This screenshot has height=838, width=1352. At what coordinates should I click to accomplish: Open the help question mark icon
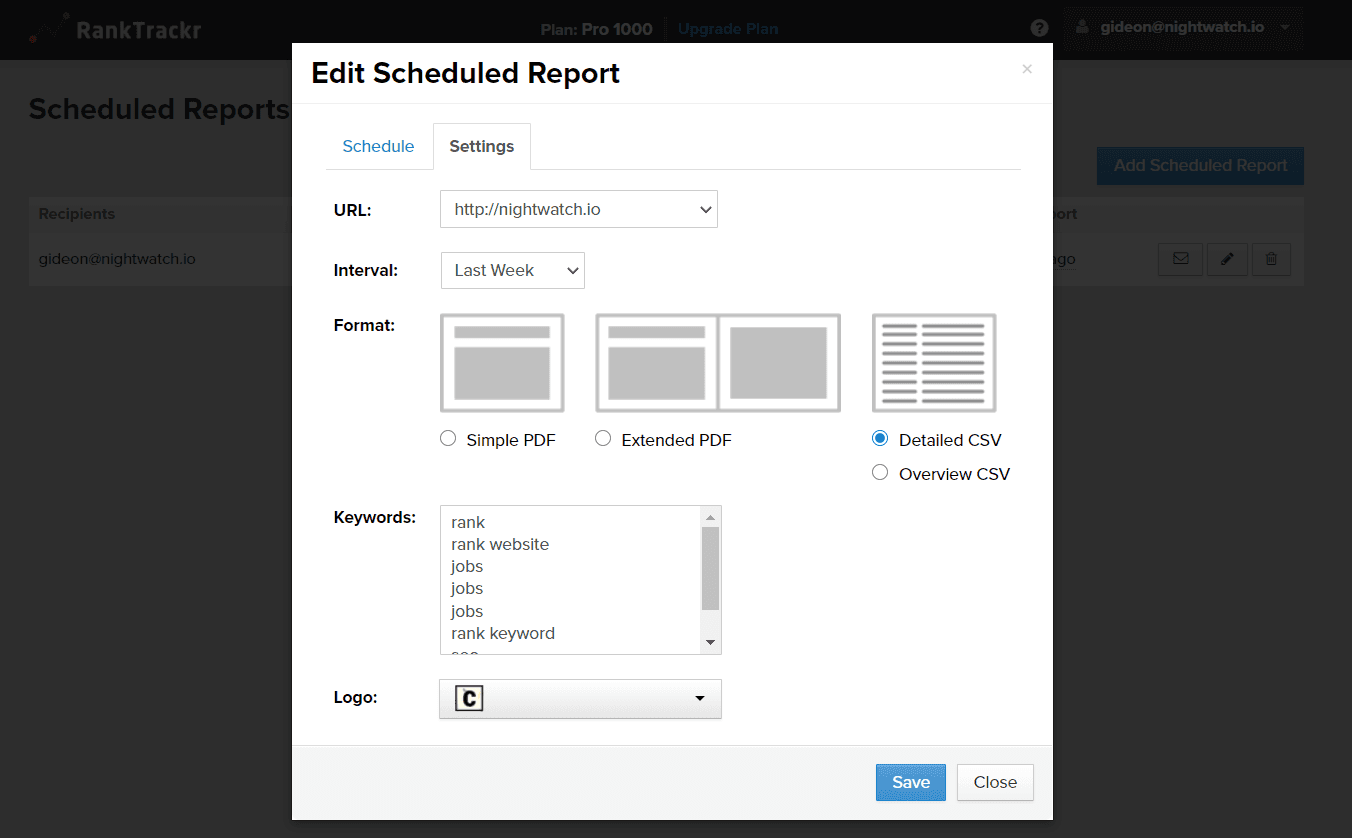[1039, 28]
